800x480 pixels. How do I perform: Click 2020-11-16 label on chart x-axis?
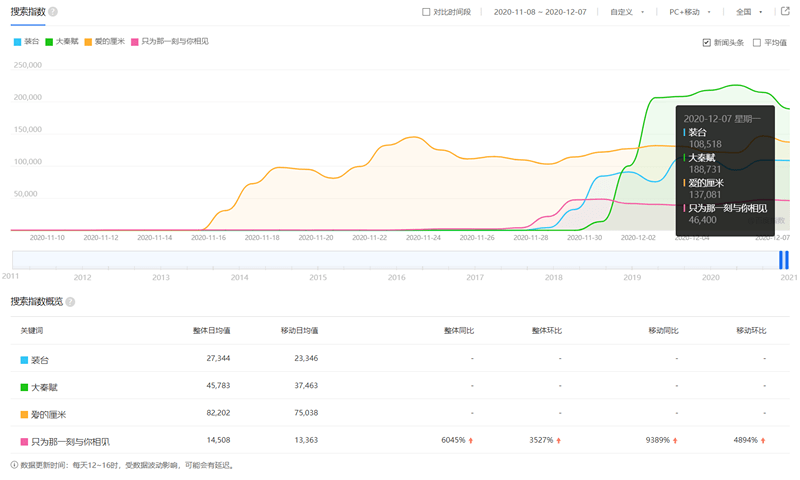pyautogui.click(x=208, y=238)
